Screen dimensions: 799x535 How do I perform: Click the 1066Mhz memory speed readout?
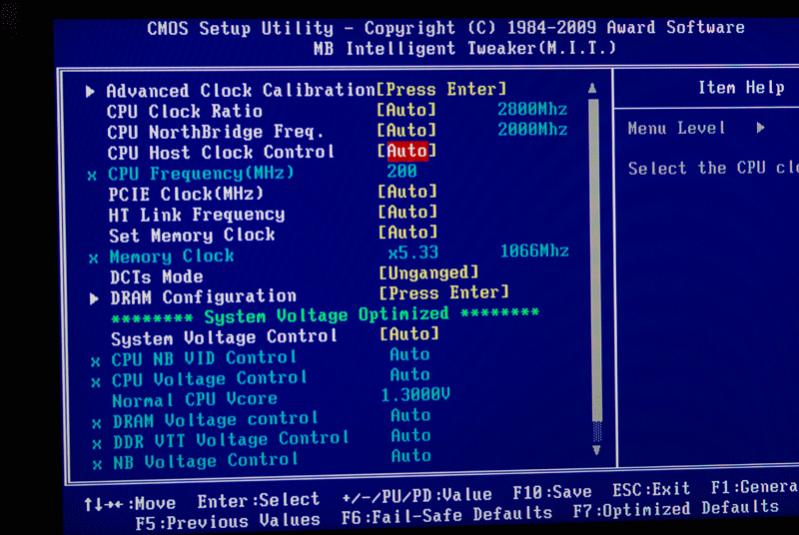coord(534,251)
